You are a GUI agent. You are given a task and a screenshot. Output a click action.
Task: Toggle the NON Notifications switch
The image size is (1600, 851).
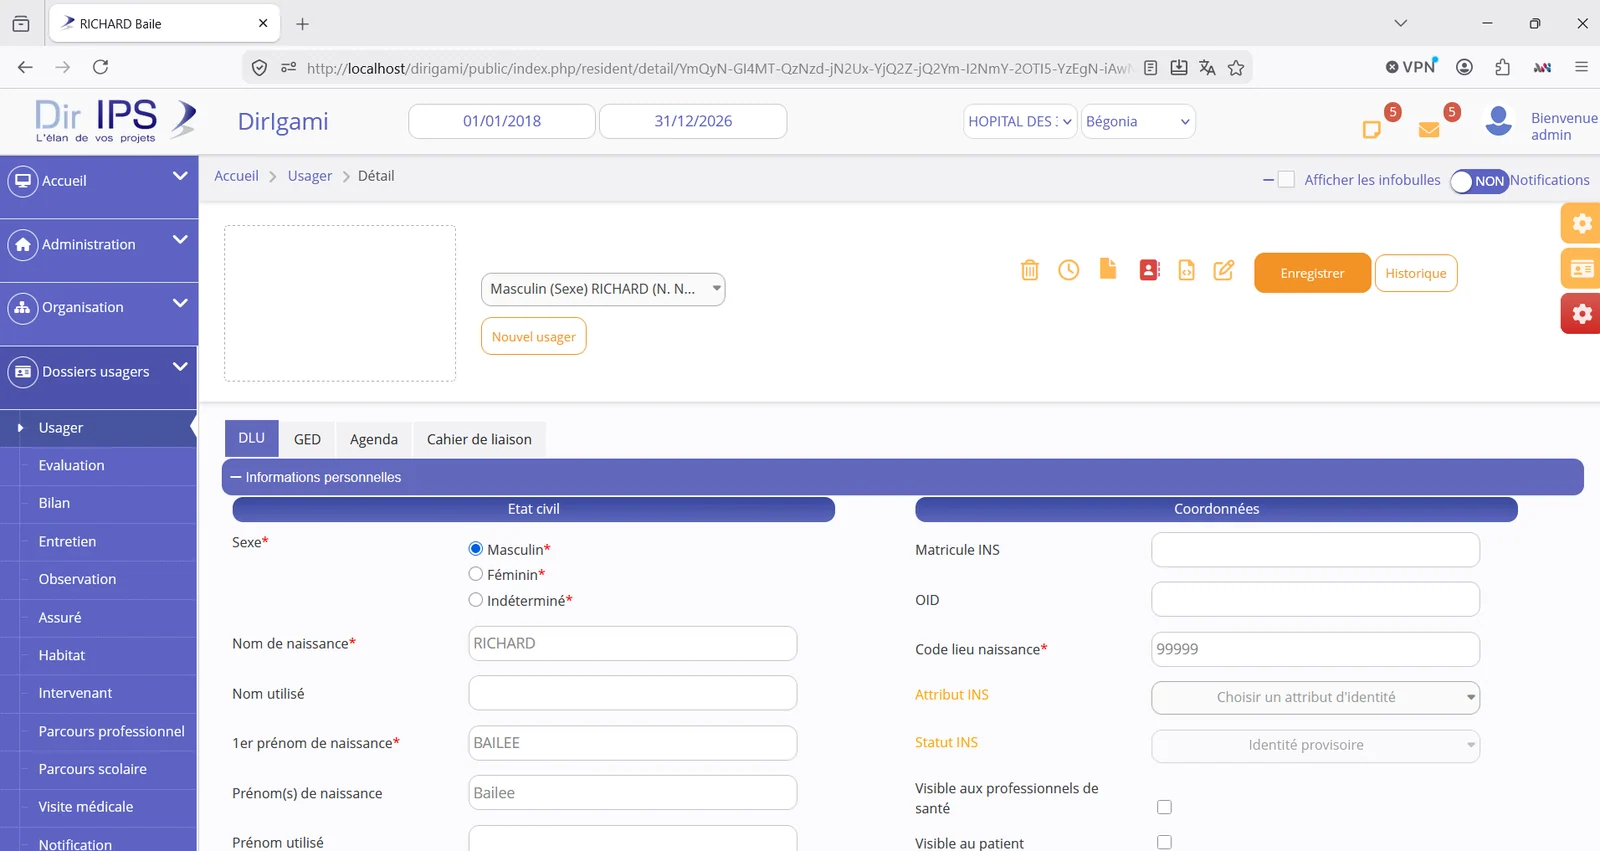tap(1479, 181)
